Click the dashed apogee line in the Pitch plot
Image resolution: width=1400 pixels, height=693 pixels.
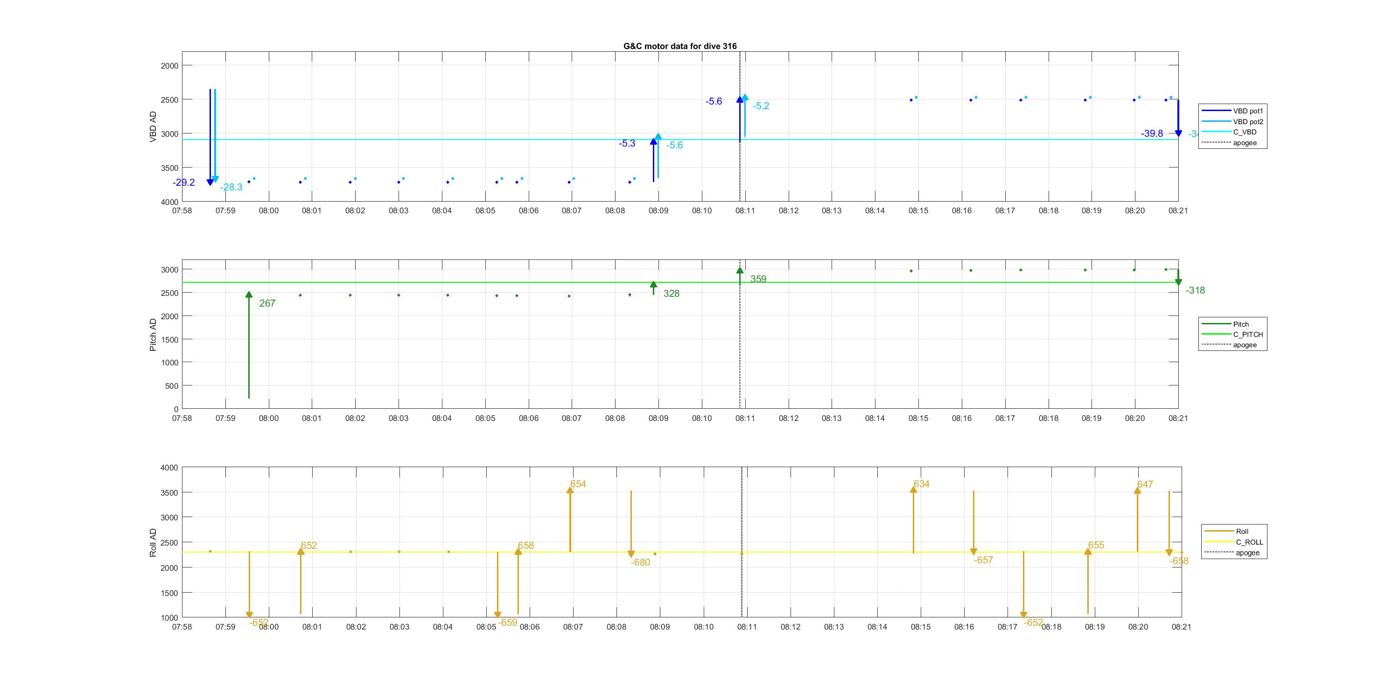(740, 335)
